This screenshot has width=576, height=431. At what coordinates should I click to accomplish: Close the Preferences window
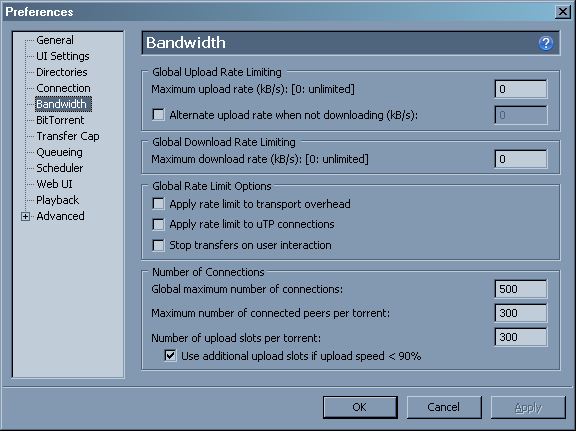563,12
